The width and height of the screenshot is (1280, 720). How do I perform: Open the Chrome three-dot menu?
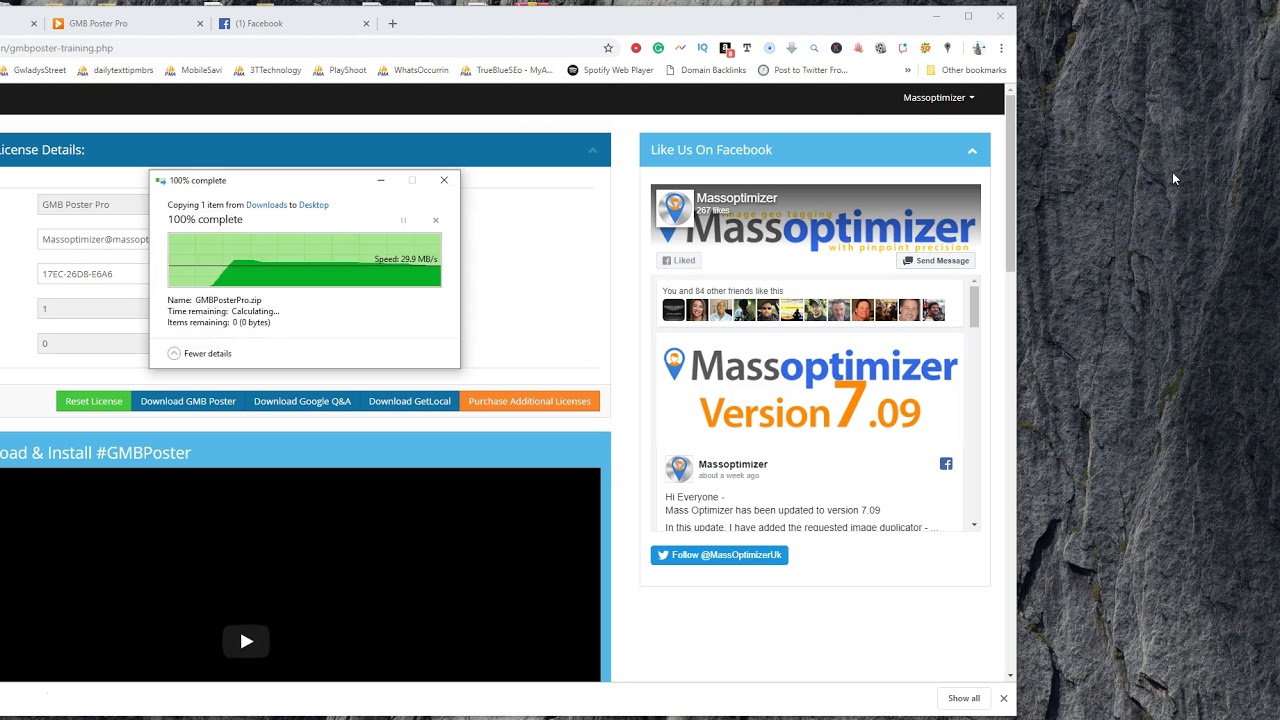tap(1001, 48)
